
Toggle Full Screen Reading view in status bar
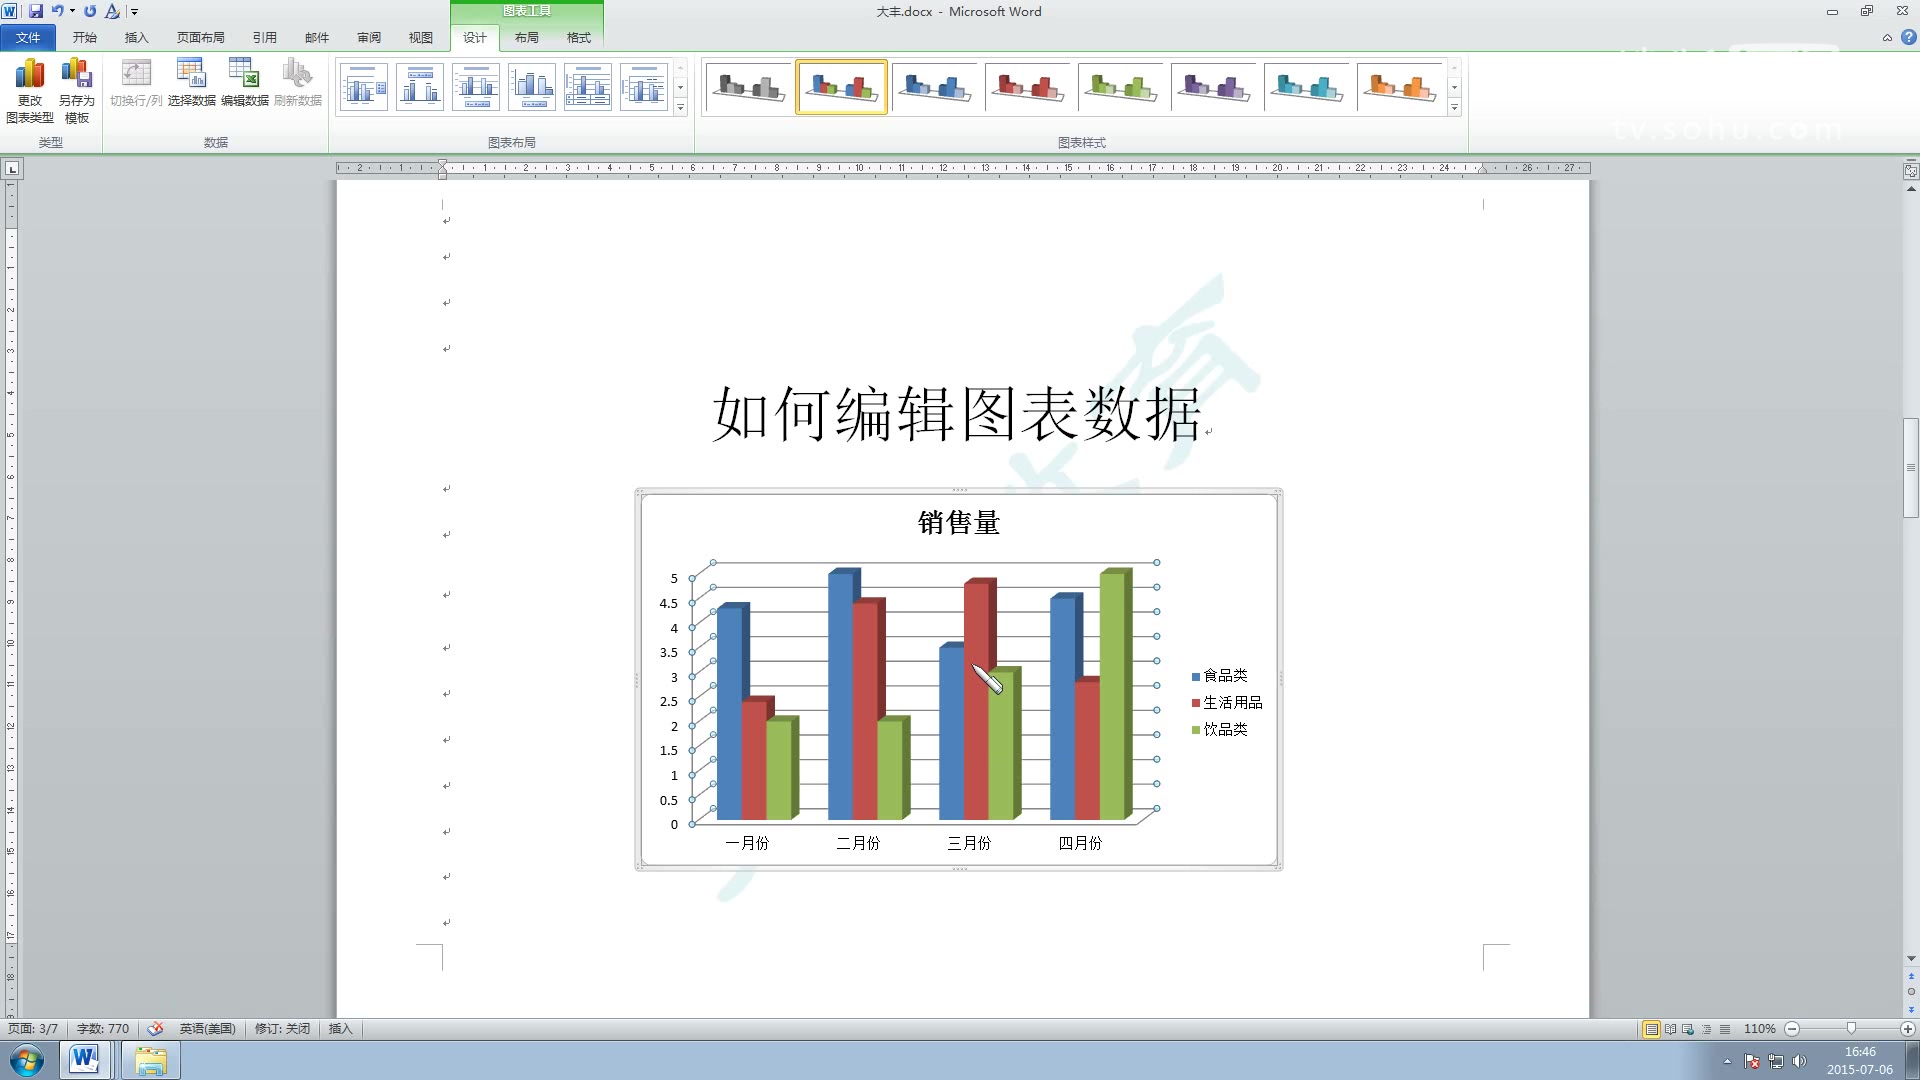click(1670, 1029)
